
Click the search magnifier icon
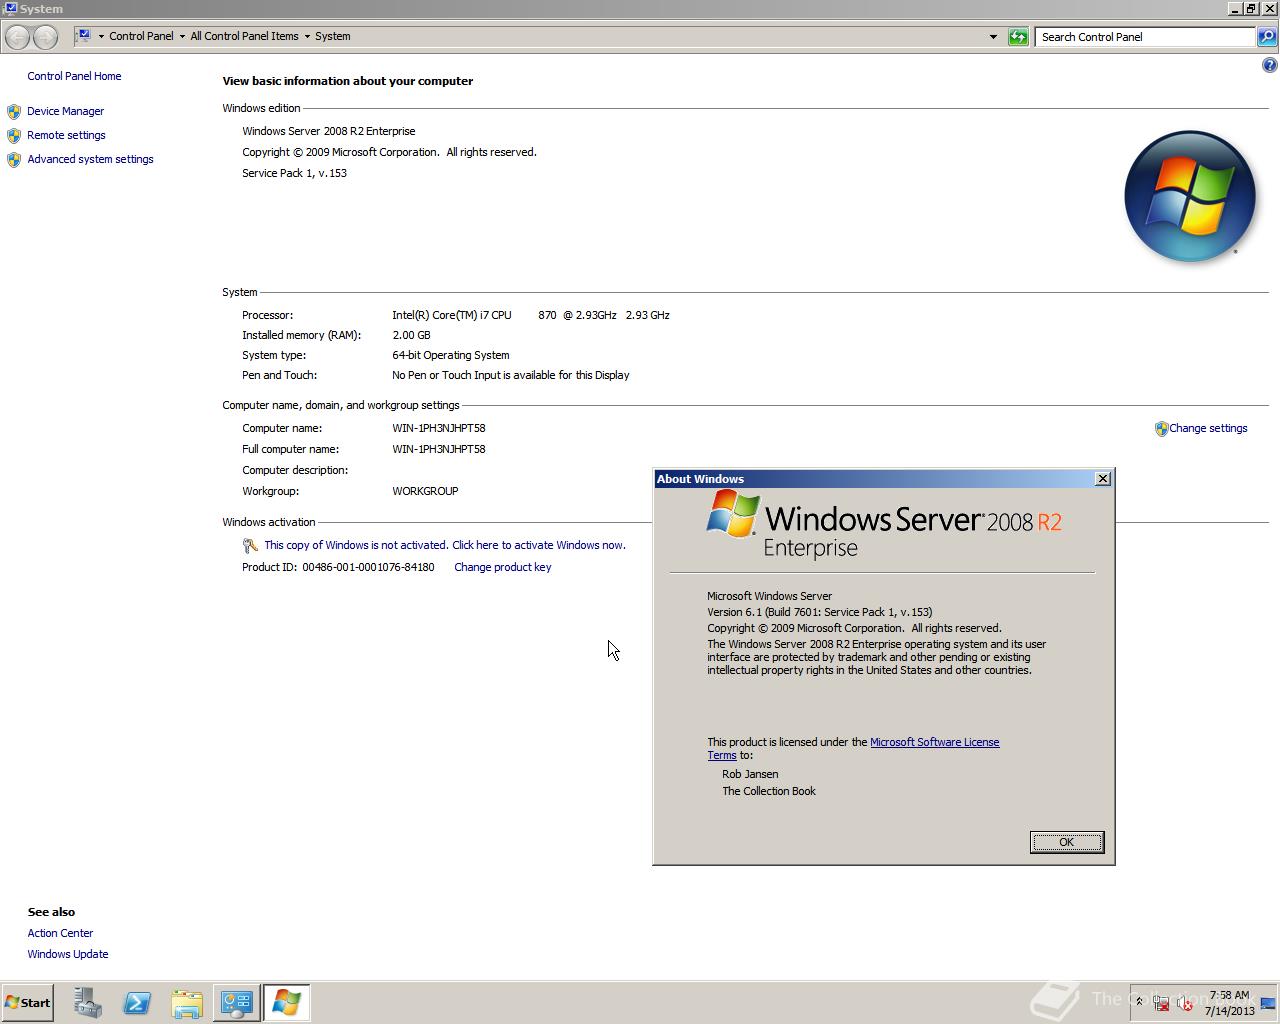tap(1267, 37)
